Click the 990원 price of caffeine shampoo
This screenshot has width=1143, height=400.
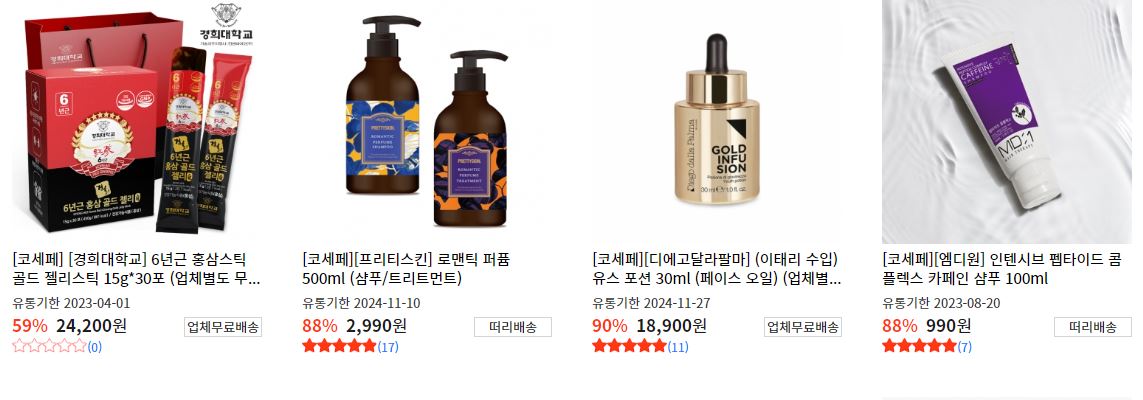coord(948,325)
